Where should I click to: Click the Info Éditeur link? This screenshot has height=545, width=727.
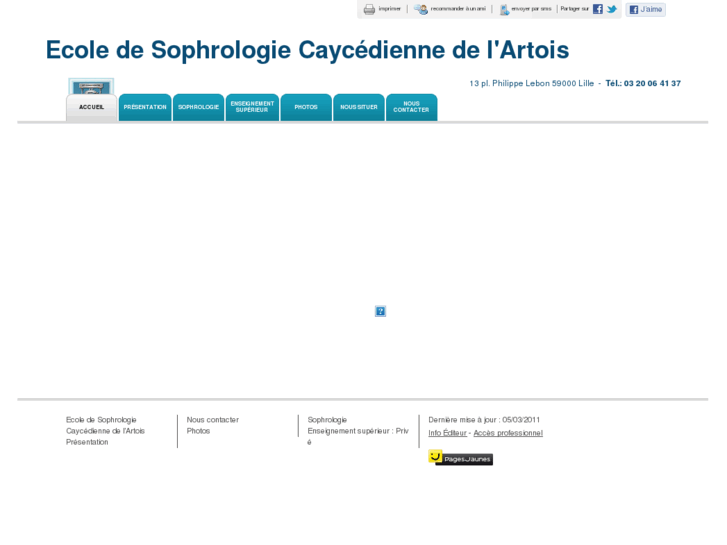point(447,433)
